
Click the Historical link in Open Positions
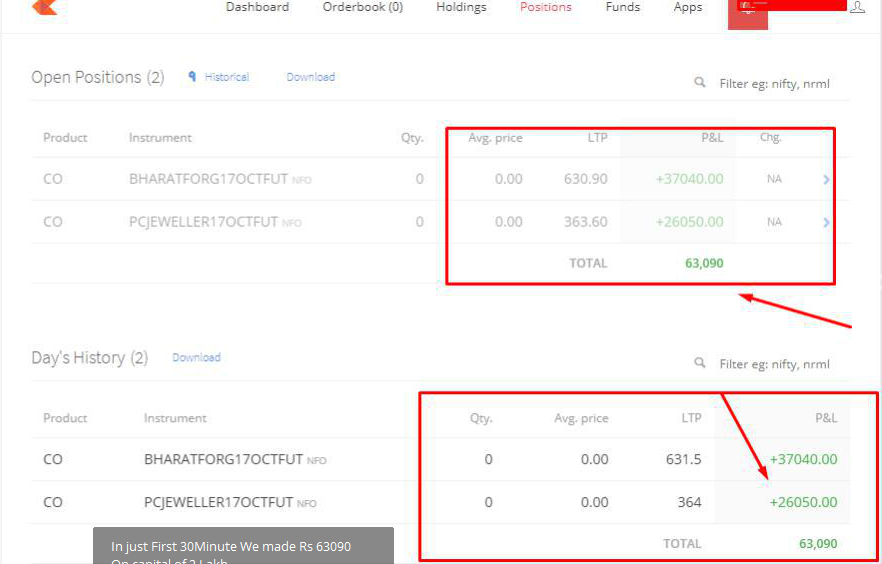(227, 77)
